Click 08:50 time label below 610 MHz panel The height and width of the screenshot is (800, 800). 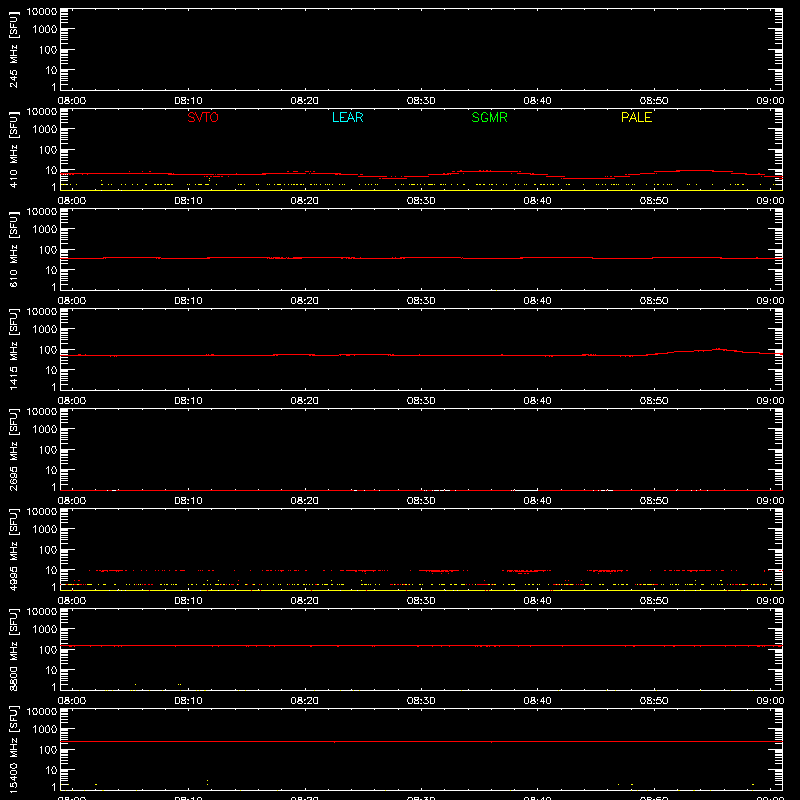pyautogui.click(x=654, y=301)
